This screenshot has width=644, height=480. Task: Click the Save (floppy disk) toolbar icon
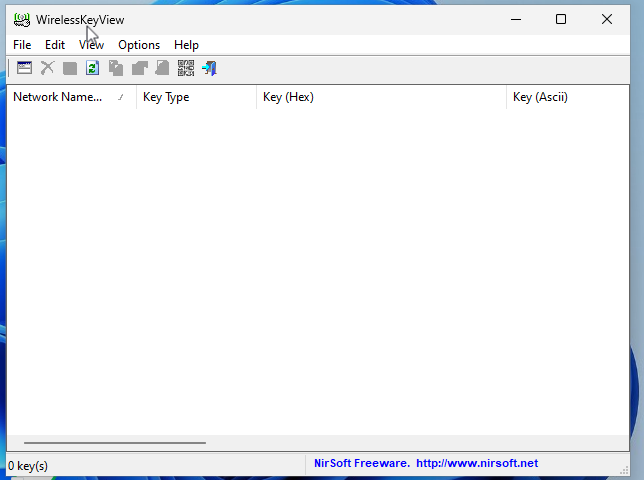tap(70, 68)
